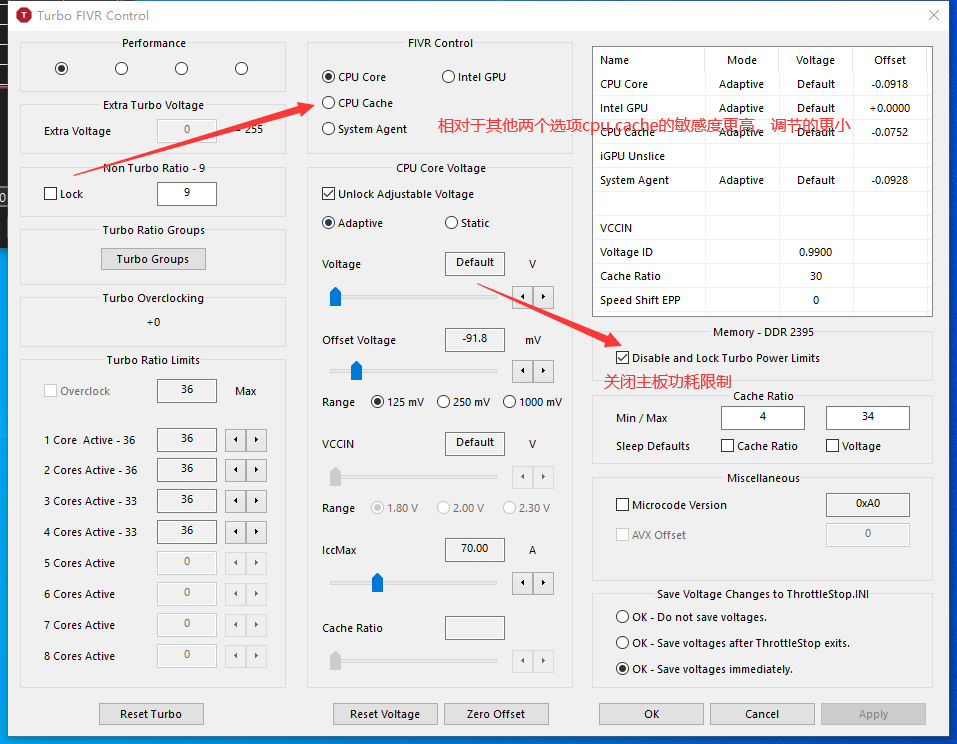Viewport: 957px width, 744px height.
Task: Open Turbo Groups settings
Action: [x=153, y=259]
